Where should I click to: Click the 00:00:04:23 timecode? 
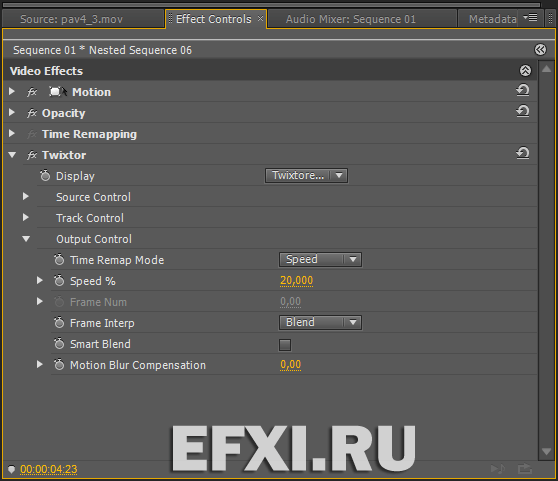(49, 469)
